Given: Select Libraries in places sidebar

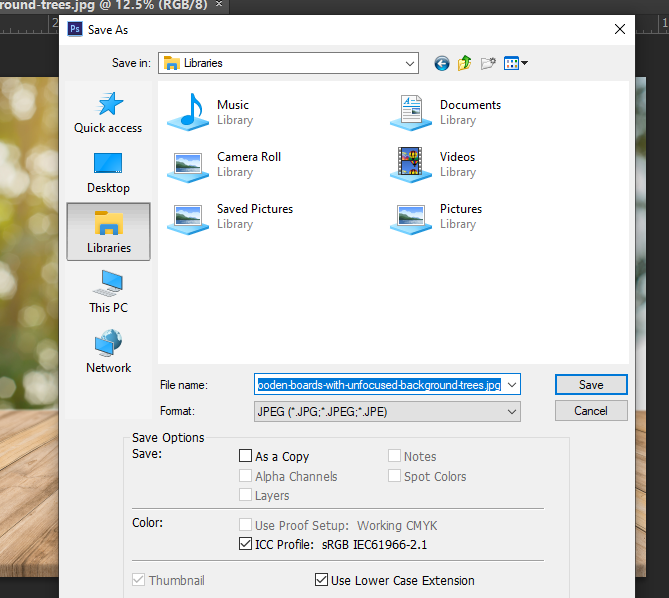Looking at the screenshot, I should [x=108, y=232].
